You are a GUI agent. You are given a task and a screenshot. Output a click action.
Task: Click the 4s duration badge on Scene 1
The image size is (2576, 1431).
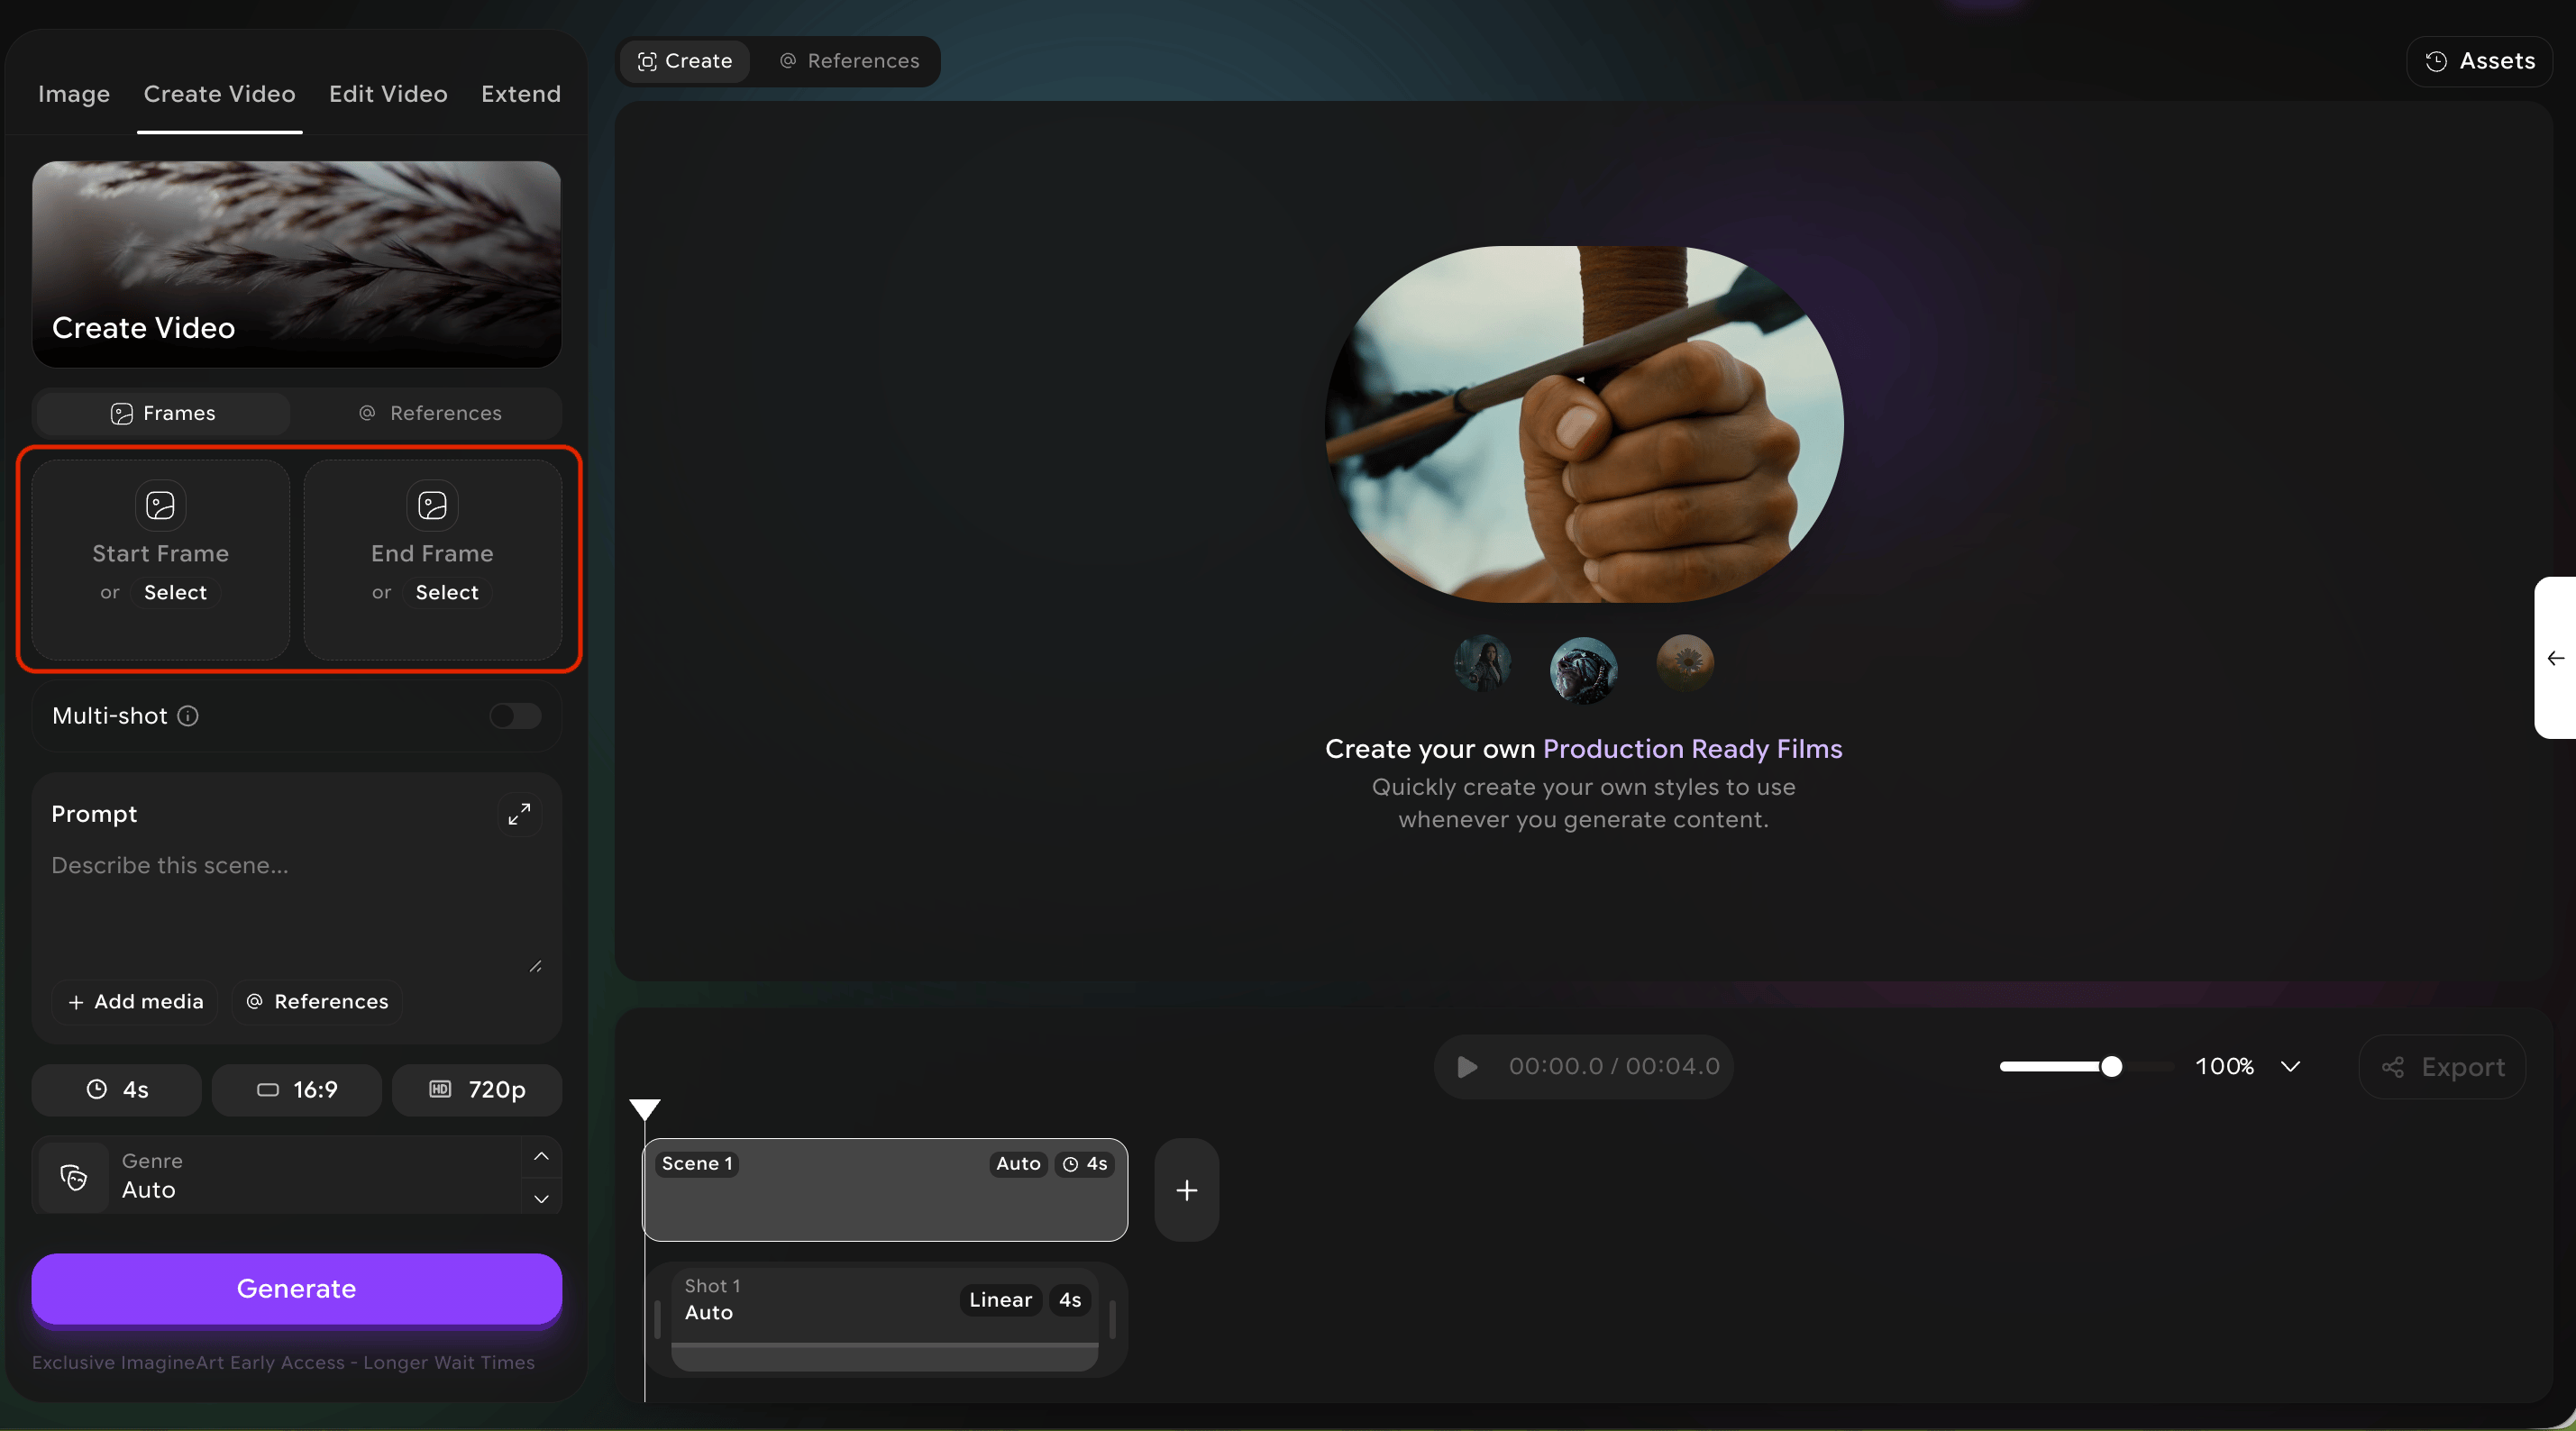coord(1085,1164)
